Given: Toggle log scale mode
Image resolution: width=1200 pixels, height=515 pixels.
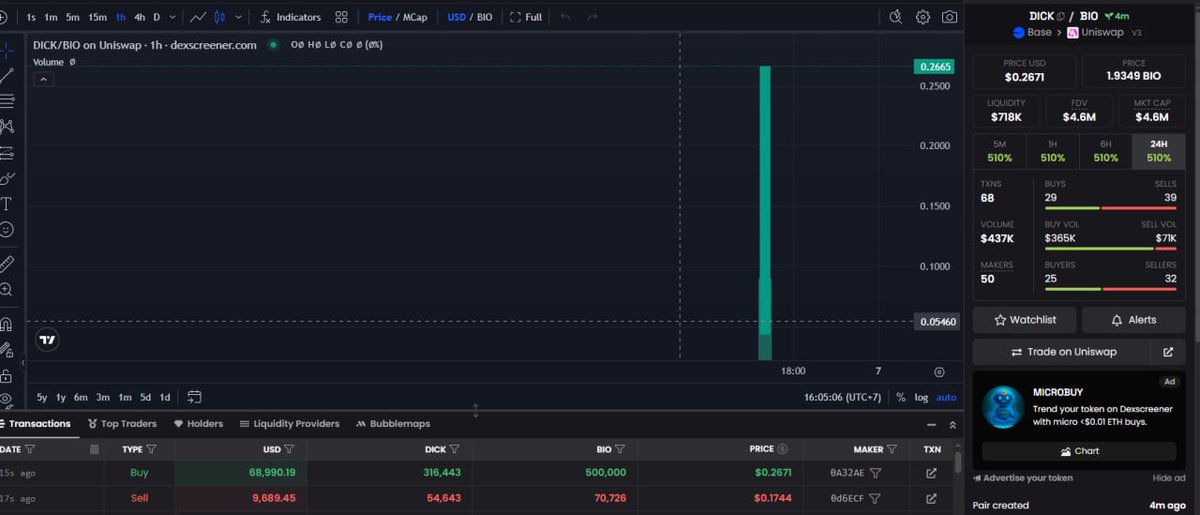Looking at the screenshot, I should (x=921, y=397).
